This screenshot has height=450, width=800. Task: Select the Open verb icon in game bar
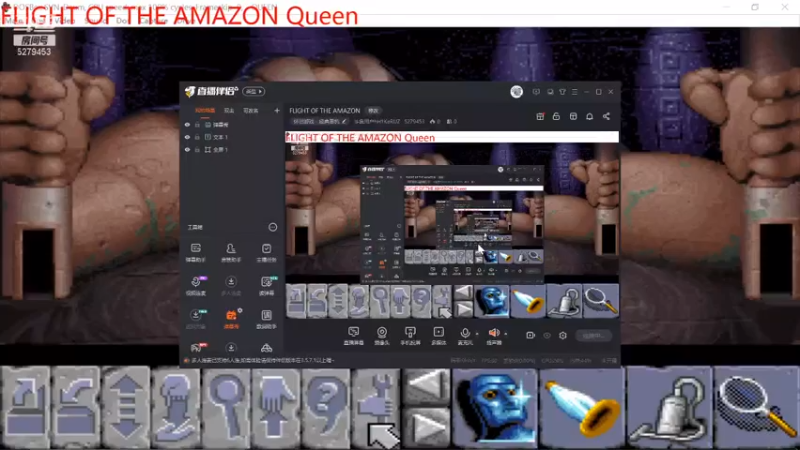pos(26,407)
